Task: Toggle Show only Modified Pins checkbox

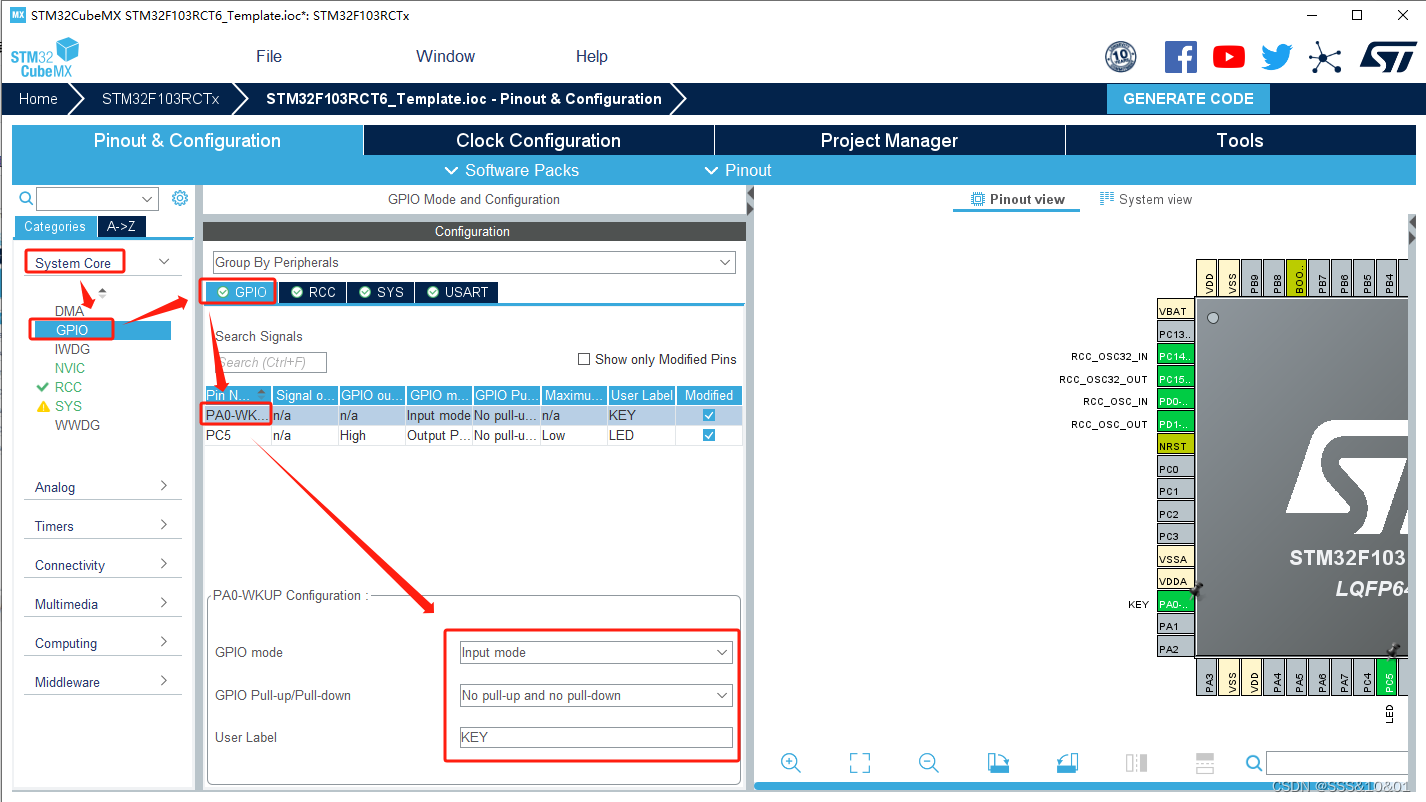Action: [x=584, y=359]
